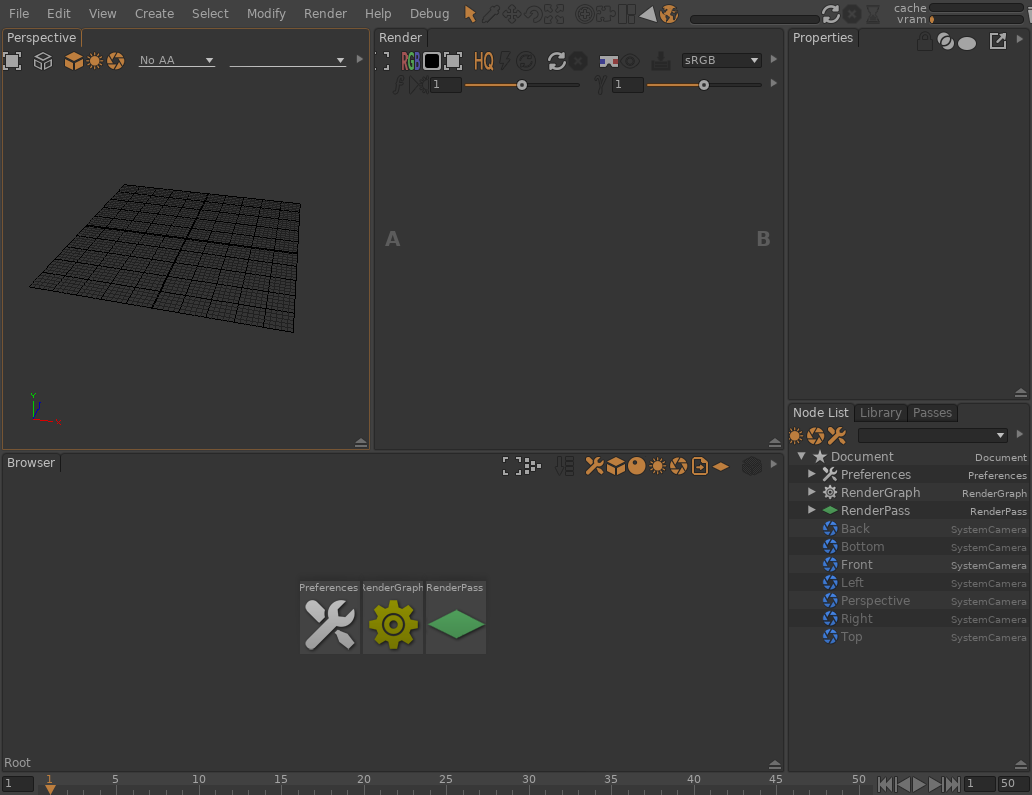This screenshot has height=795, width=1032.
Task: Click the wireframe cube icon in Perspective toolbar
Action: tap(43, 61)
